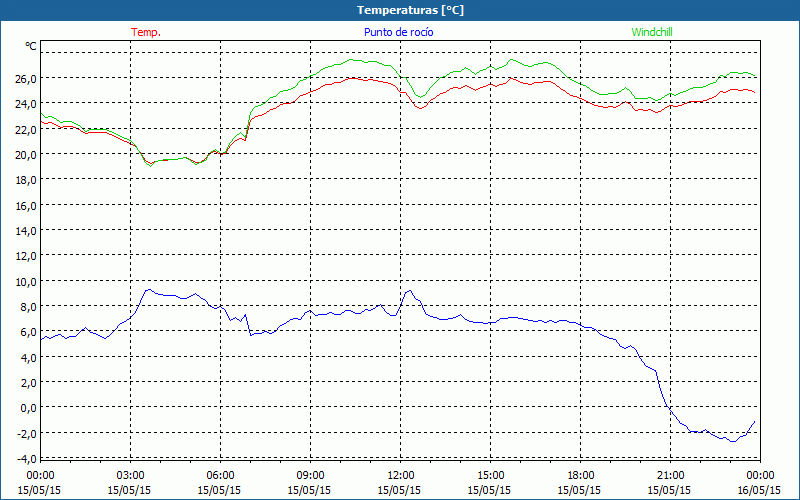
Task: Click the 09:00 time axis label
Action: point(310,476)
